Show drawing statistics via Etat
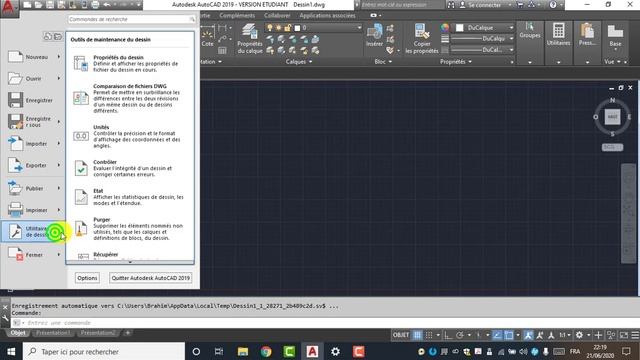Screen dimensions: 640x360 coord(130,197)
